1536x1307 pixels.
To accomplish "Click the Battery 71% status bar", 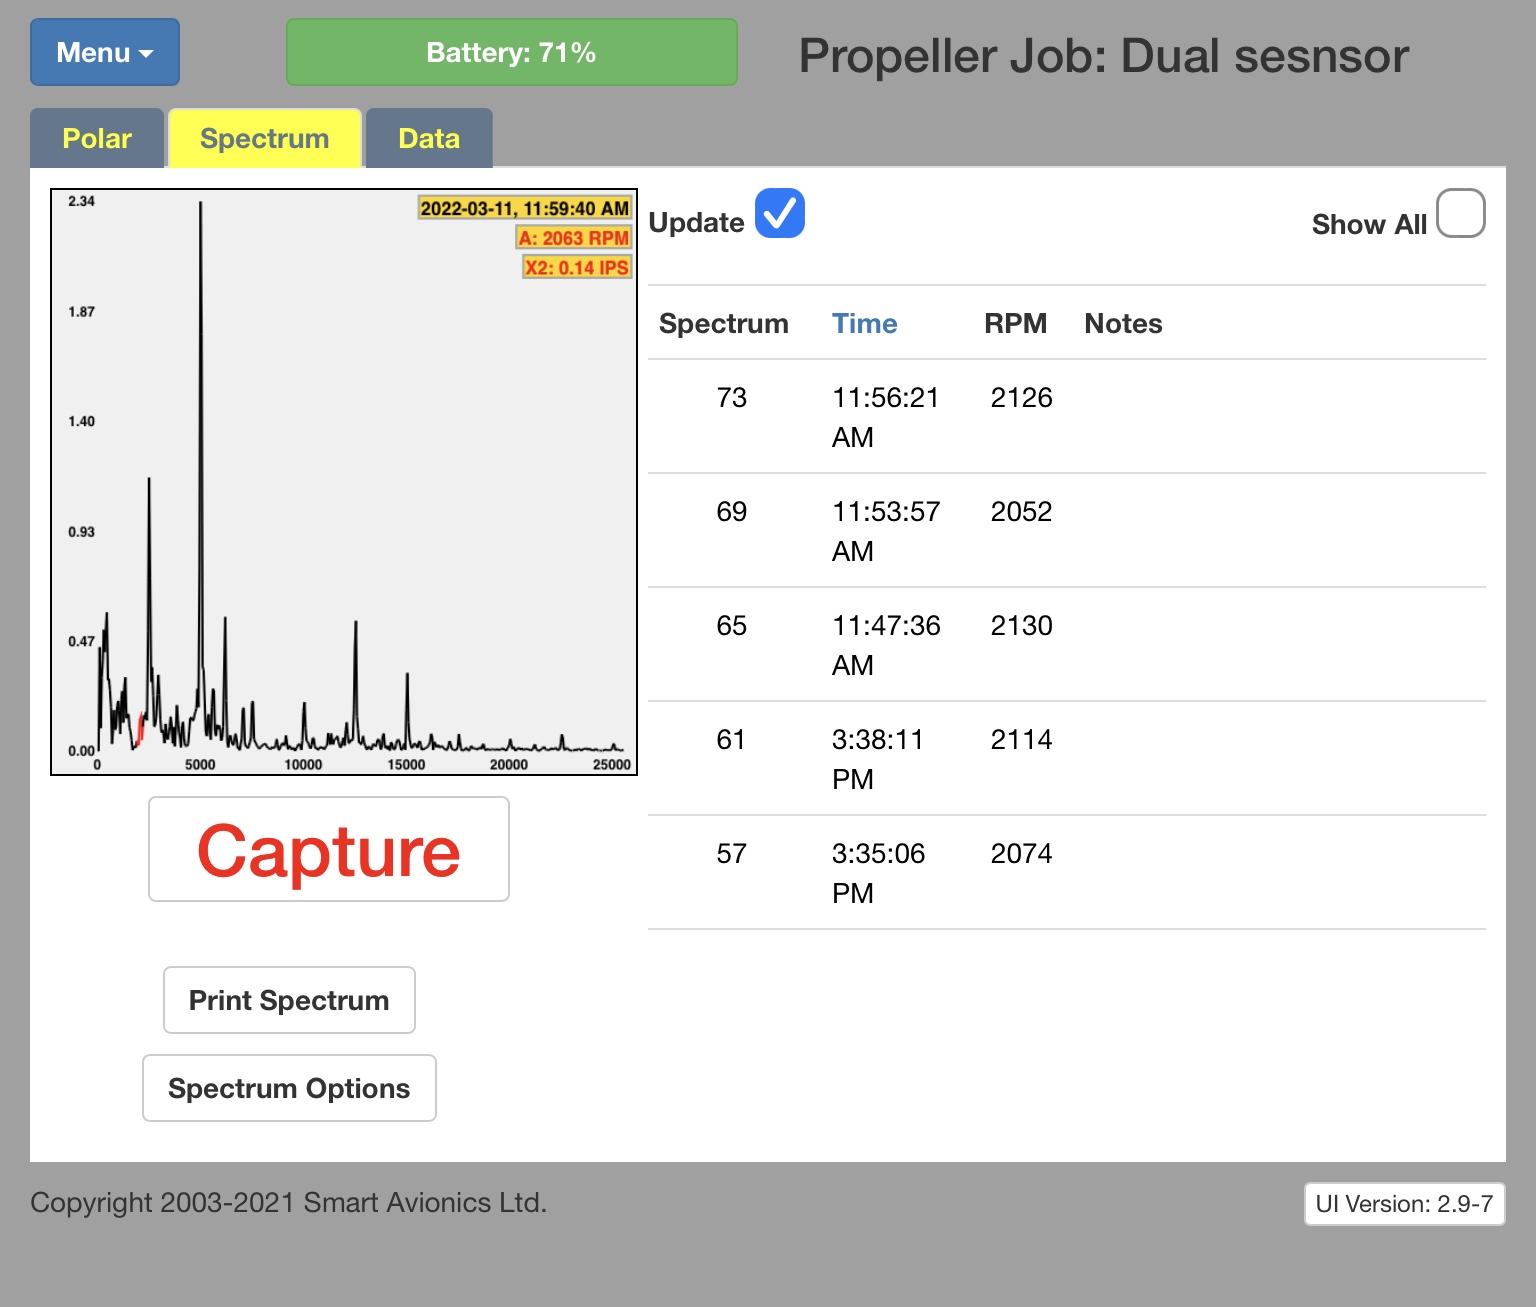I will (x=511, y=52).
